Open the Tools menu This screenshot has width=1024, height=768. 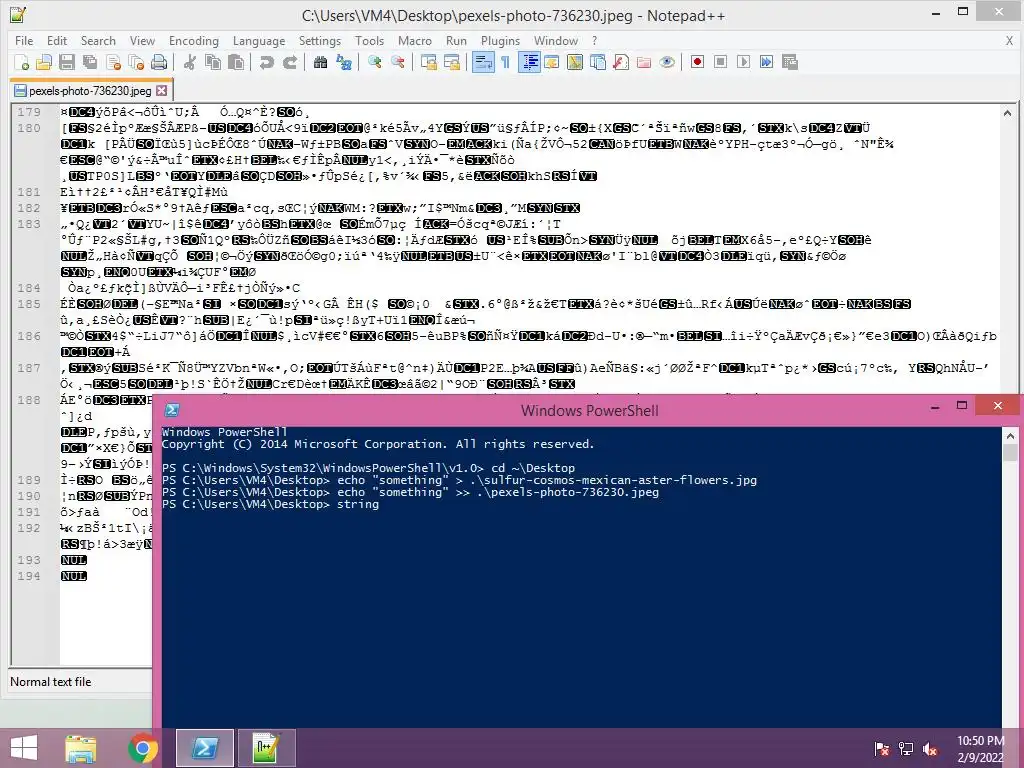point(370,40)
